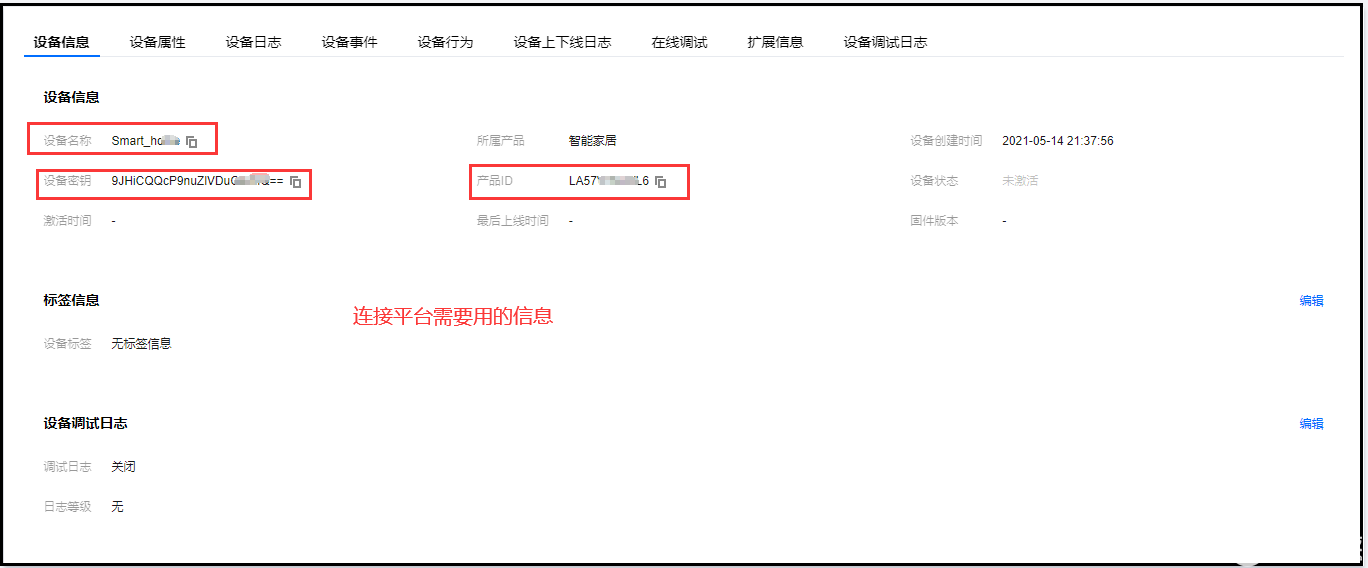Screen dimensions: 1368x568
Task: Open the 在线调试 tab
Action: click(679, 42)
